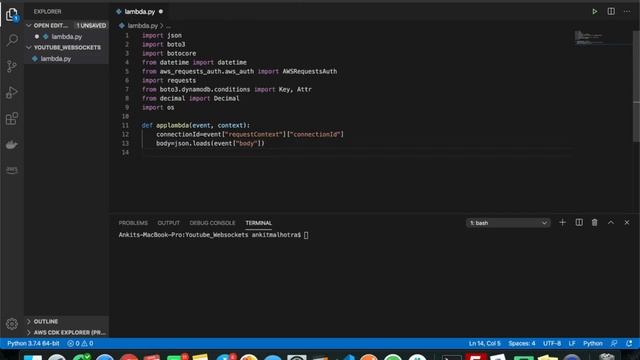Open lambda.py in YOUTUBE_WEBSOCKETS folder
Viewport: 640px width, 360px height.
(67, 59)
